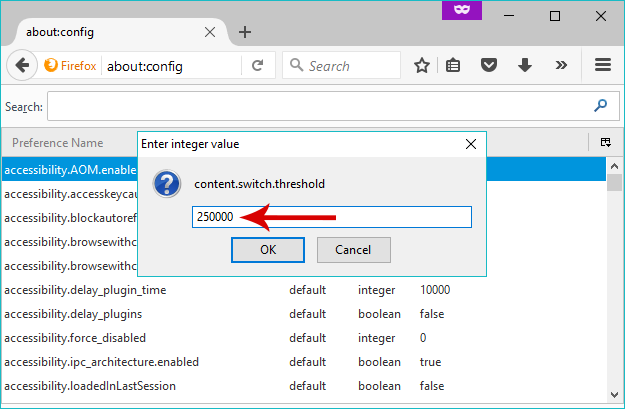Close the about:config tab

(x=210, y=32)
